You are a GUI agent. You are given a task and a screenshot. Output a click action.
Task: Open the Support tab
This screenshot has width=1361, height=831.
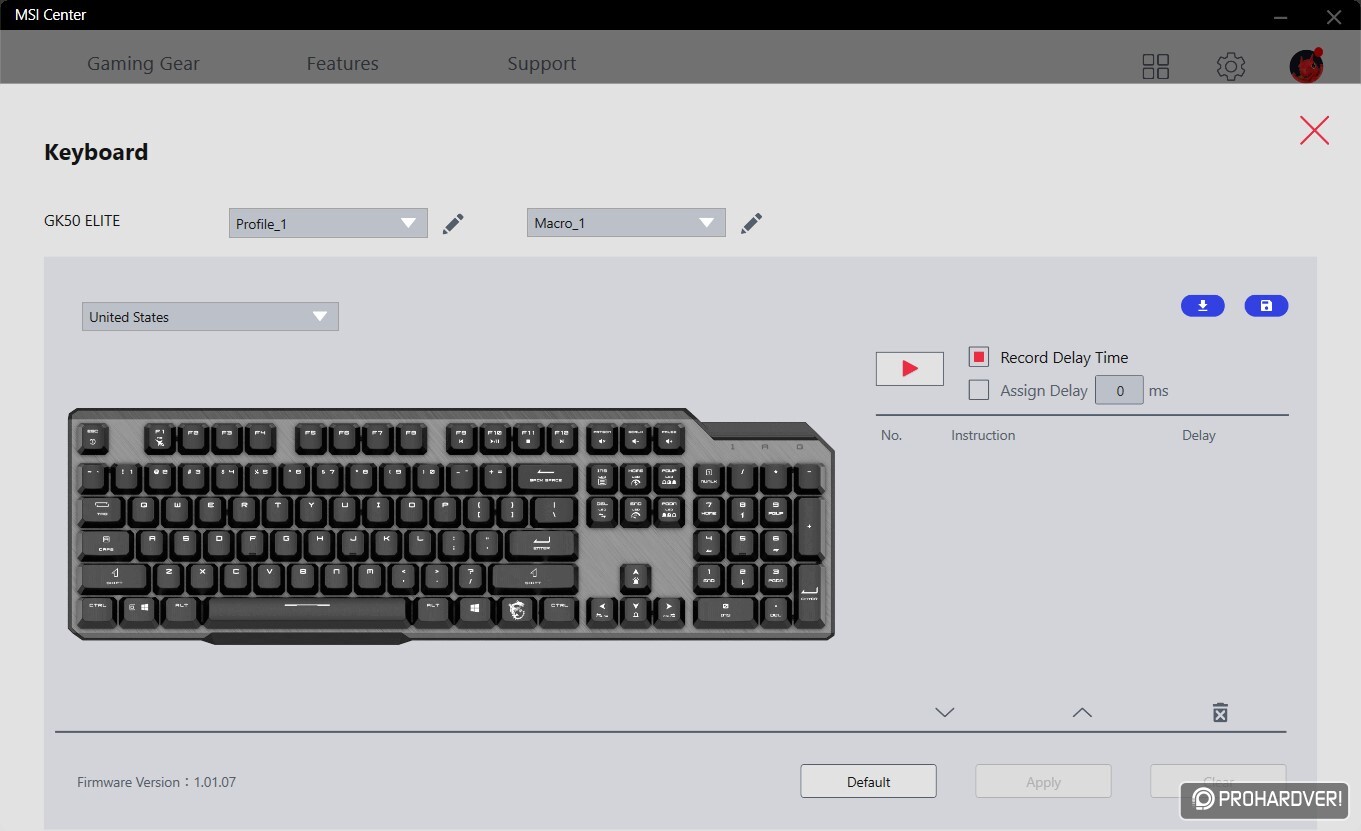(541, 63)
